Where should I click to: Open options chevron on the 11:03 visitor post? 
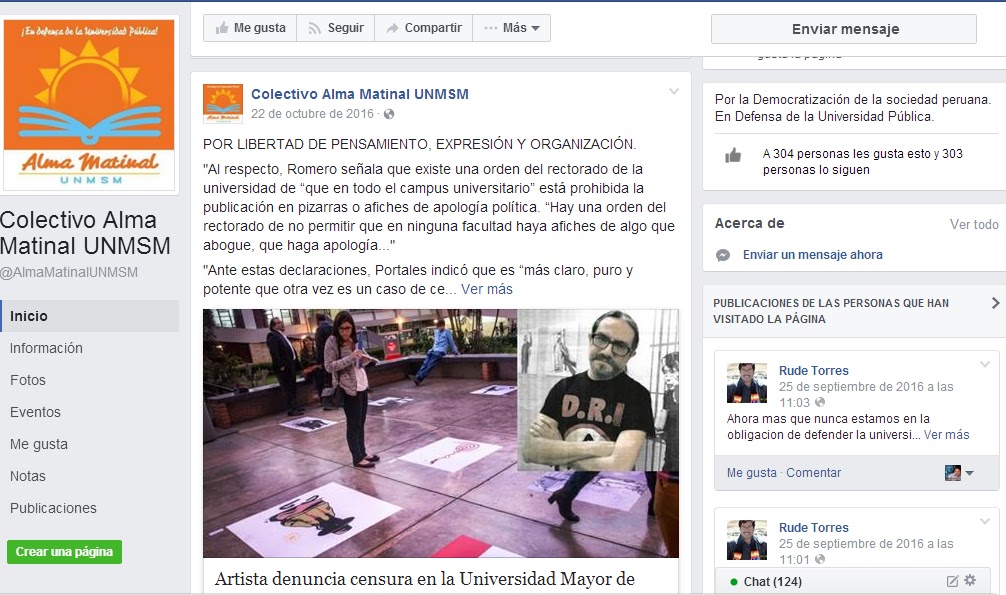(x=985, y=365)
